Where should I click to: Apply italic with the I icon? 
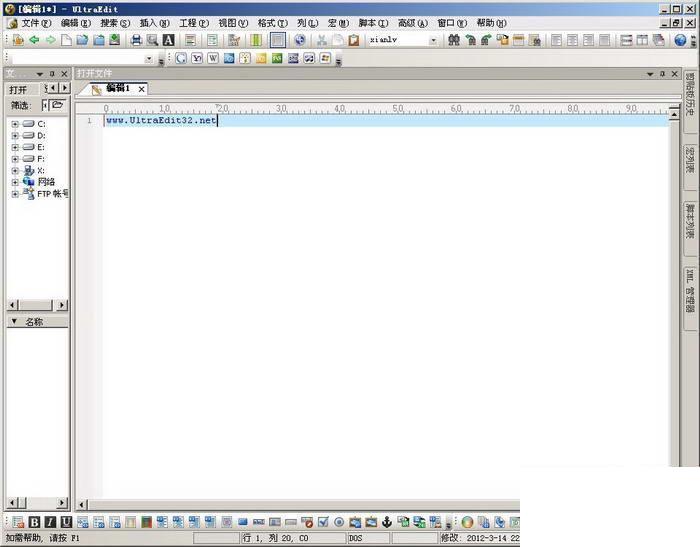[x=50, y=522]
